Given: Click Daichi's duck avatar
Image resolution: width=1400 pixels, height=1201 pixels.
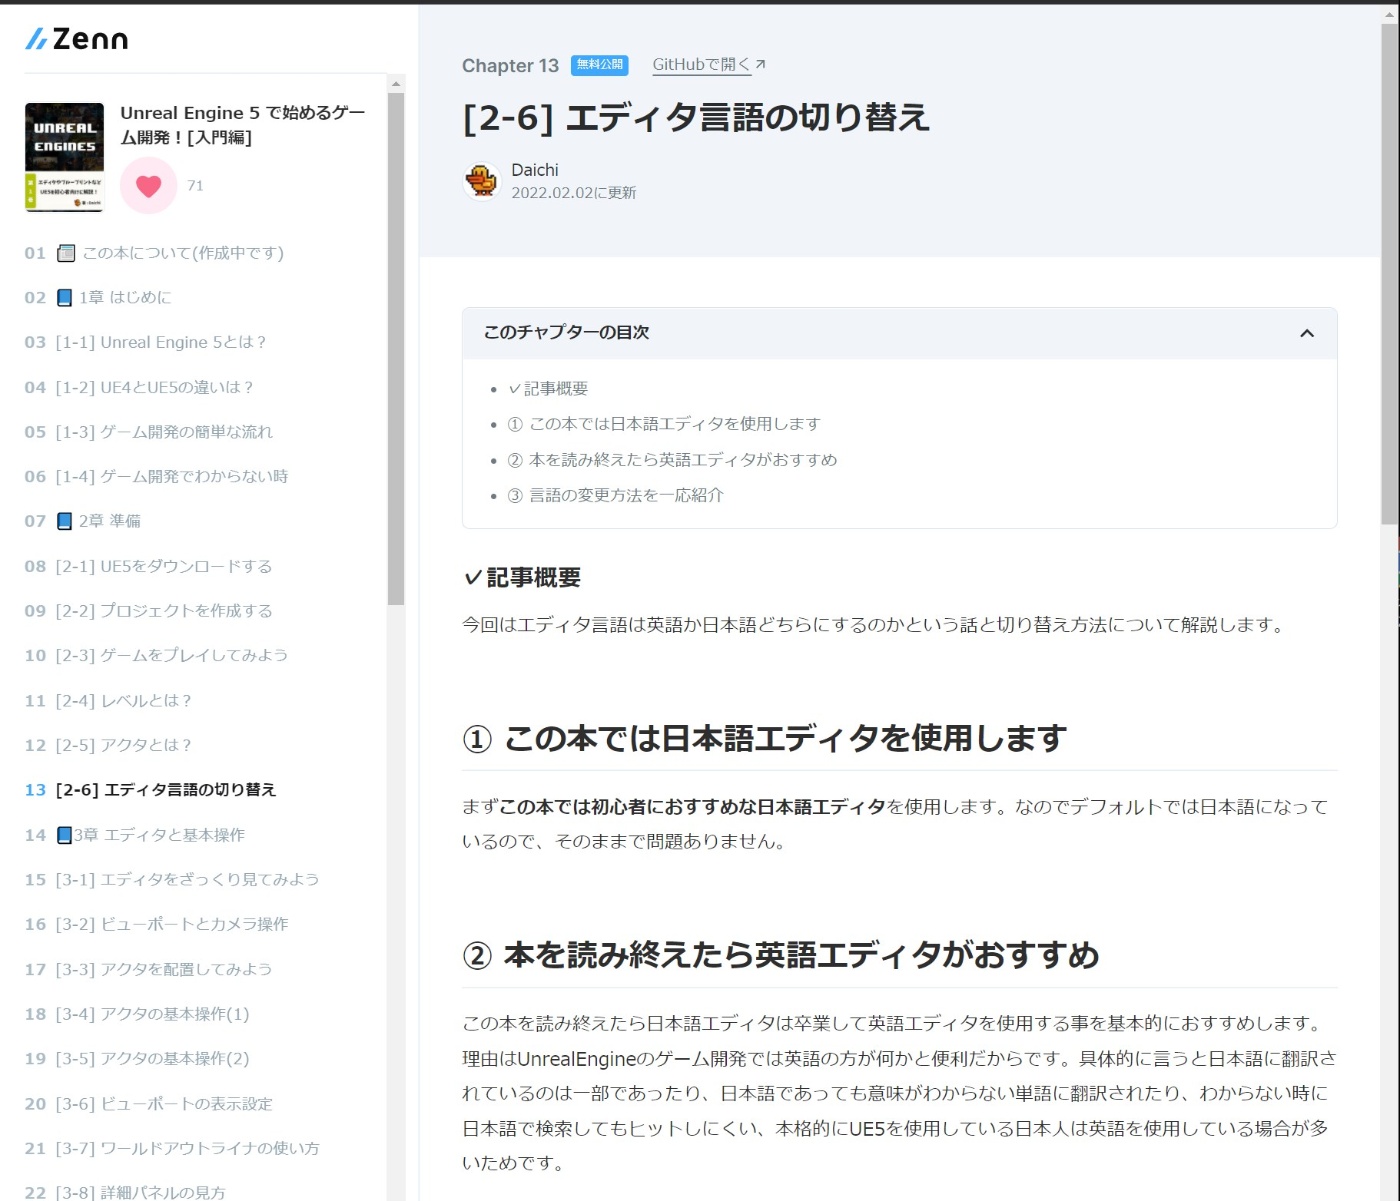Looking at the screenshot, I should [482, 181].
